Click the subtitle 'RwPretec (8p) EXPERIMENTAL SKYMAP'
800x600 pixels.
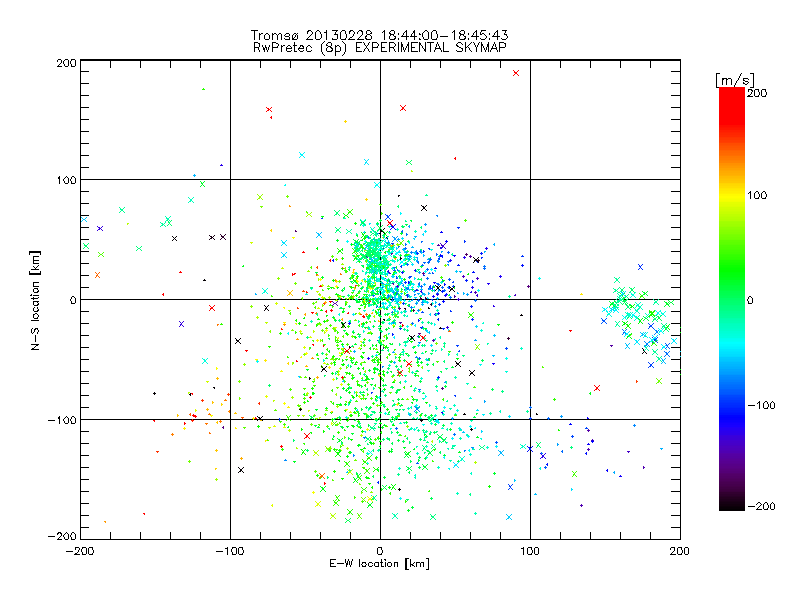380,48
